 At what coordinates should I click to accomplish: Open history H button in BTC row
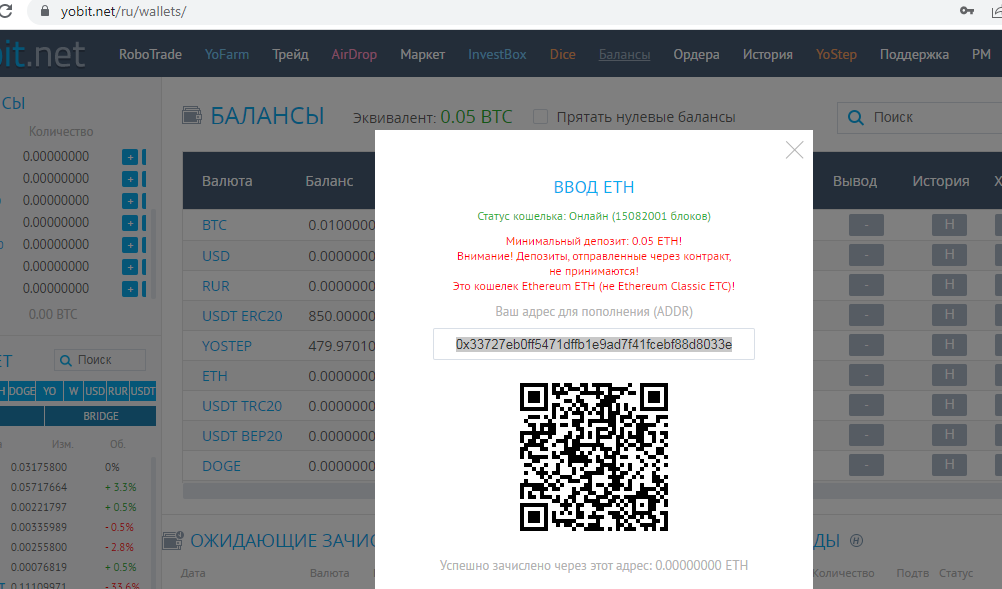[949, 225]
